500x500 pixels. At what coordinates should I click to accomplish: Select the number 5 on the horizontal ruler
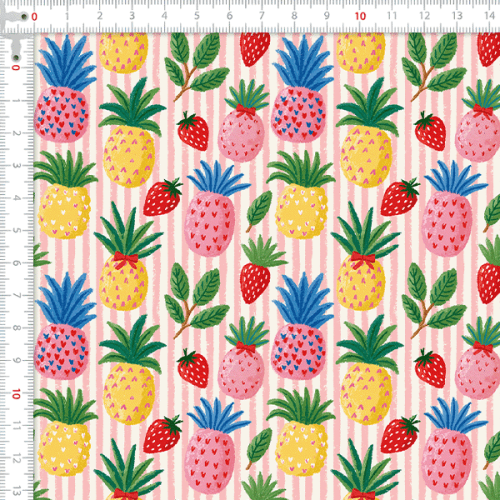[197, 16]
